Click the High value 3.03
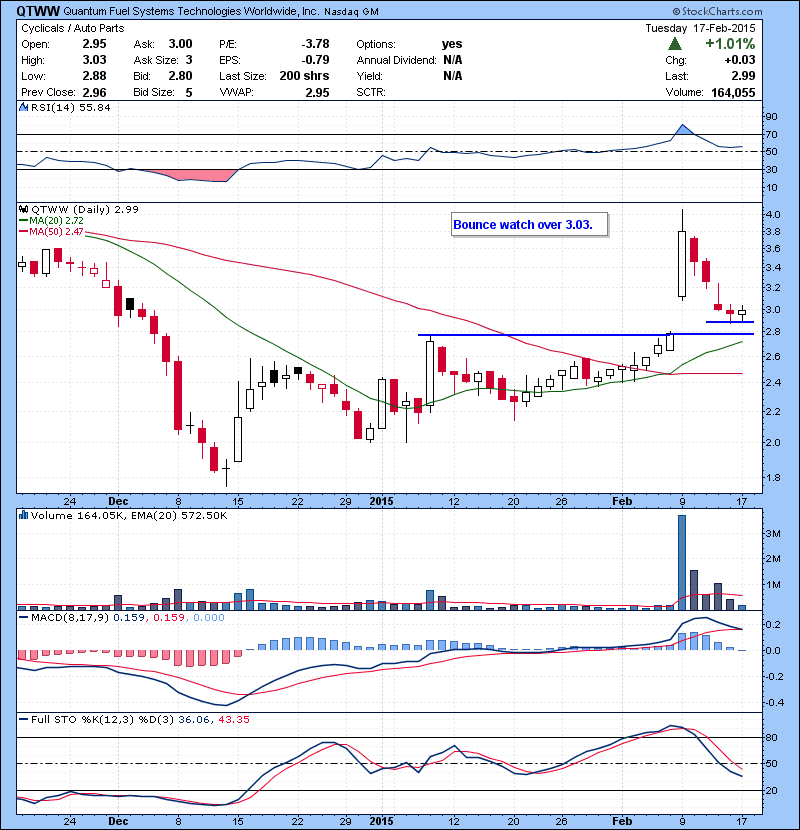 94,60
